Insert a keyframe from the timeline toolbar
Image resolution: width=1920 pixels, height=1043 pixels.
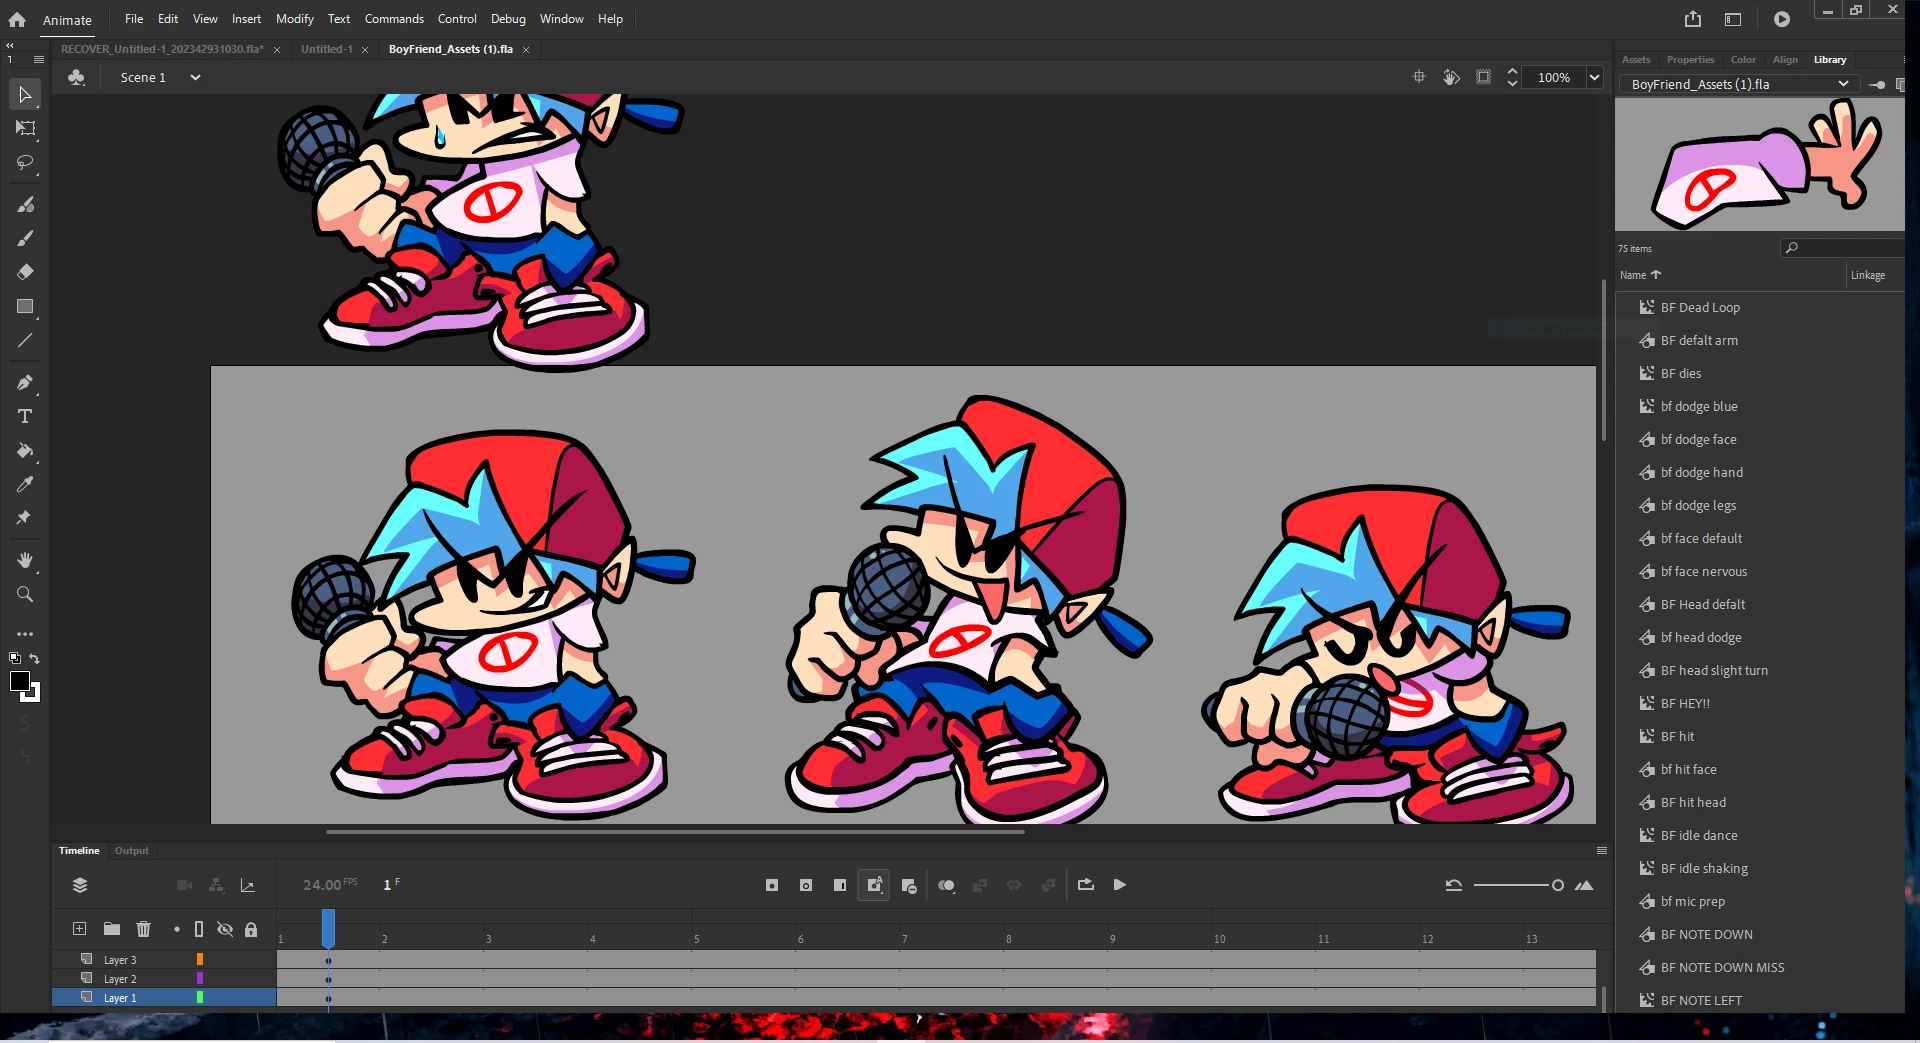click(772, 885)
